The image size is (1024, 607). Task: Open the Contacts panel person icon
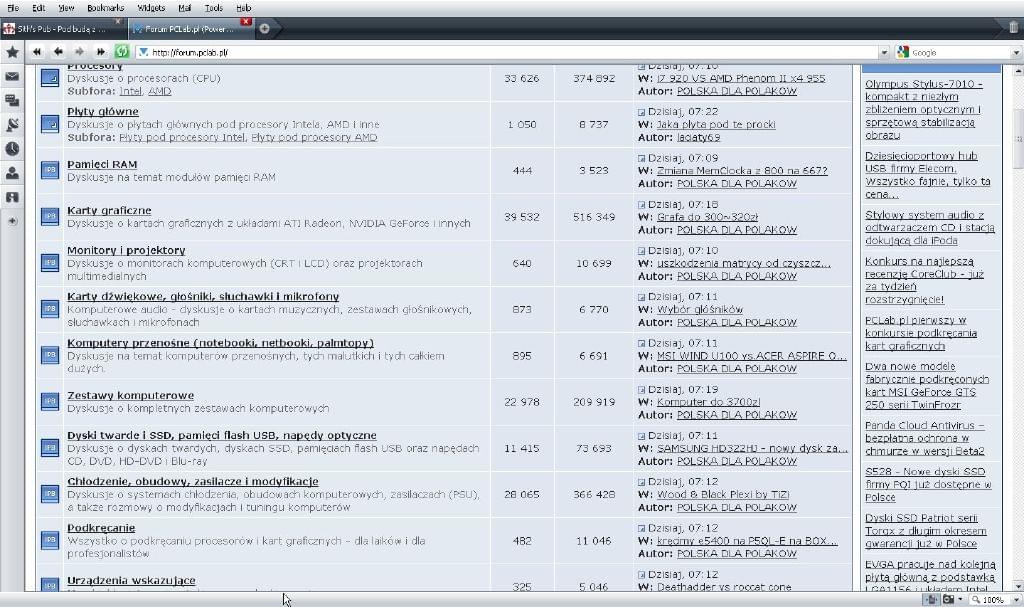12,172
